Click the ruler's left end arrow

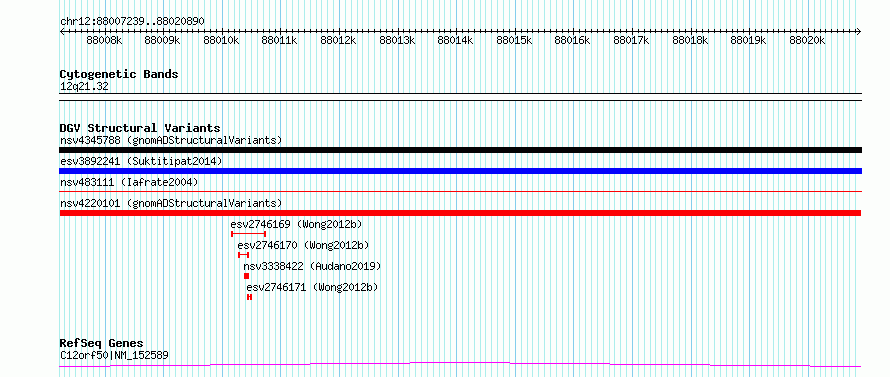(62, 31)
